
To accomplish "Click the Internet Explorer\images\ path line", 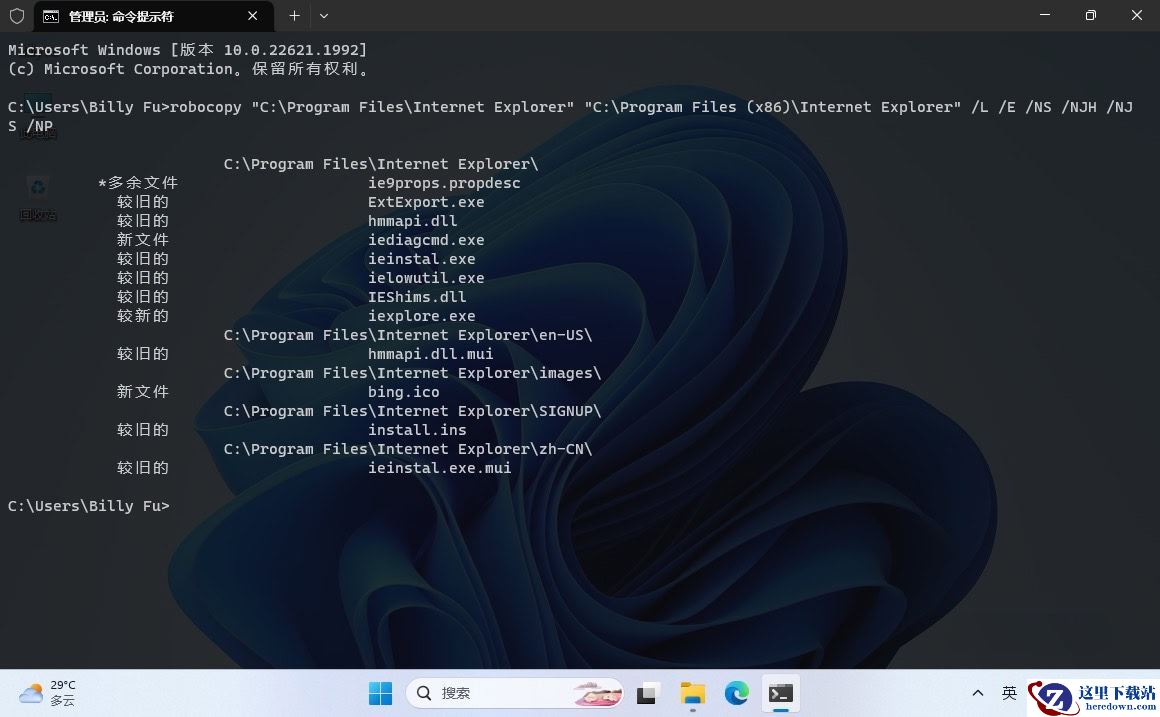I will (413, 373).
